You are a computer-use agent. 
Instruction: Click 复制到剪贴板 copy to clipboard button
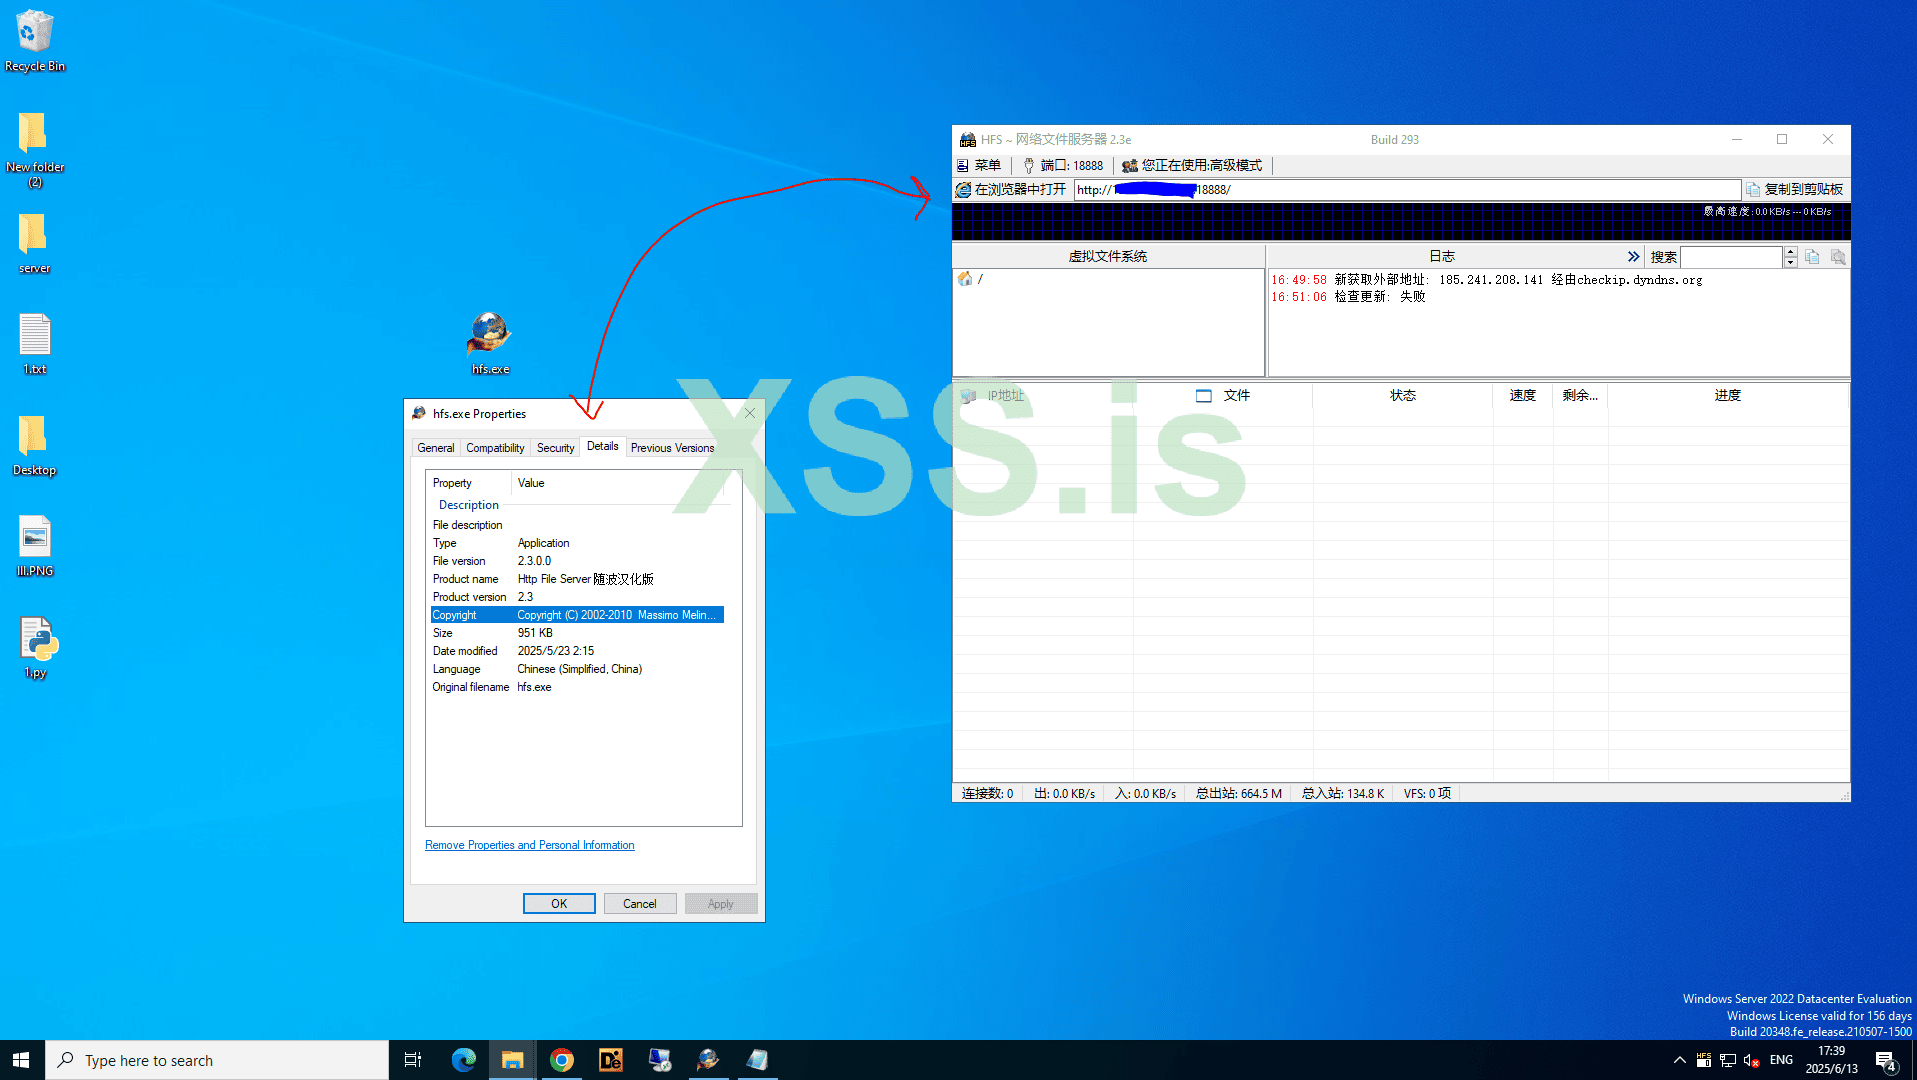pos(1795,189)
